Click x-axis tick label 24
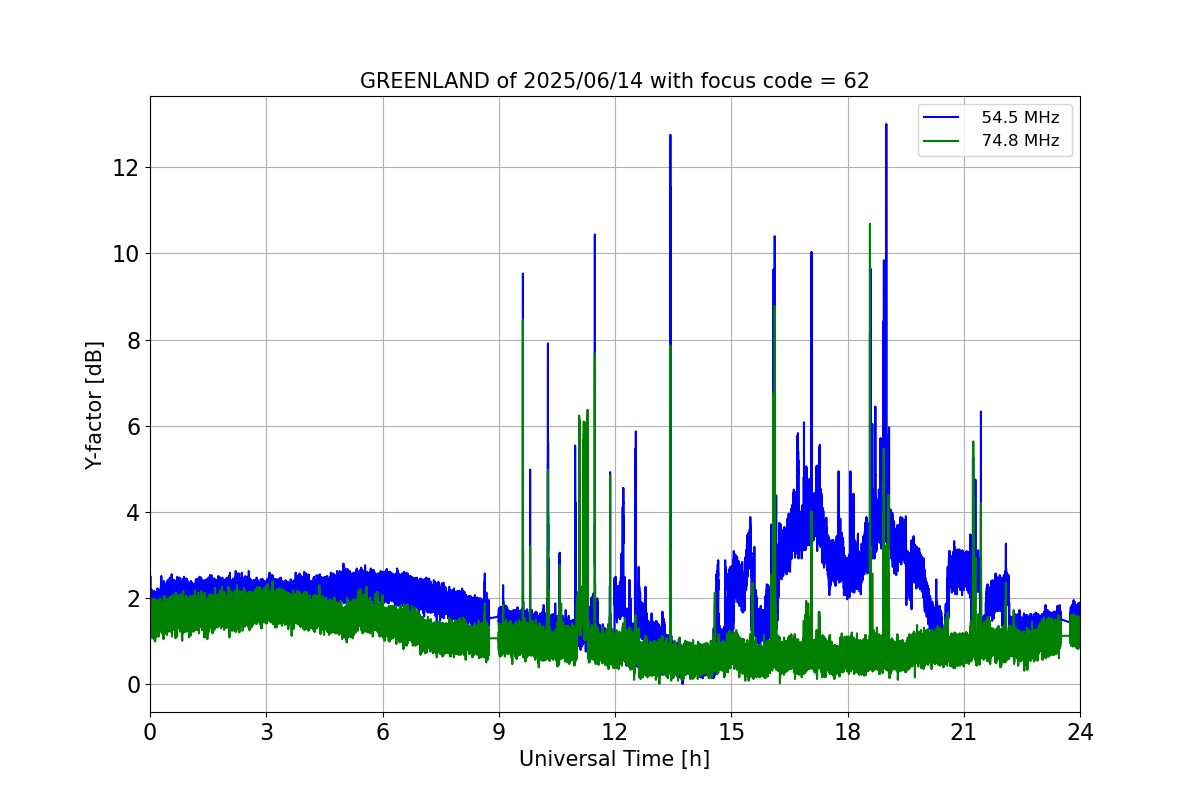The image size is (1200, 800). (x=1080, y=732)
